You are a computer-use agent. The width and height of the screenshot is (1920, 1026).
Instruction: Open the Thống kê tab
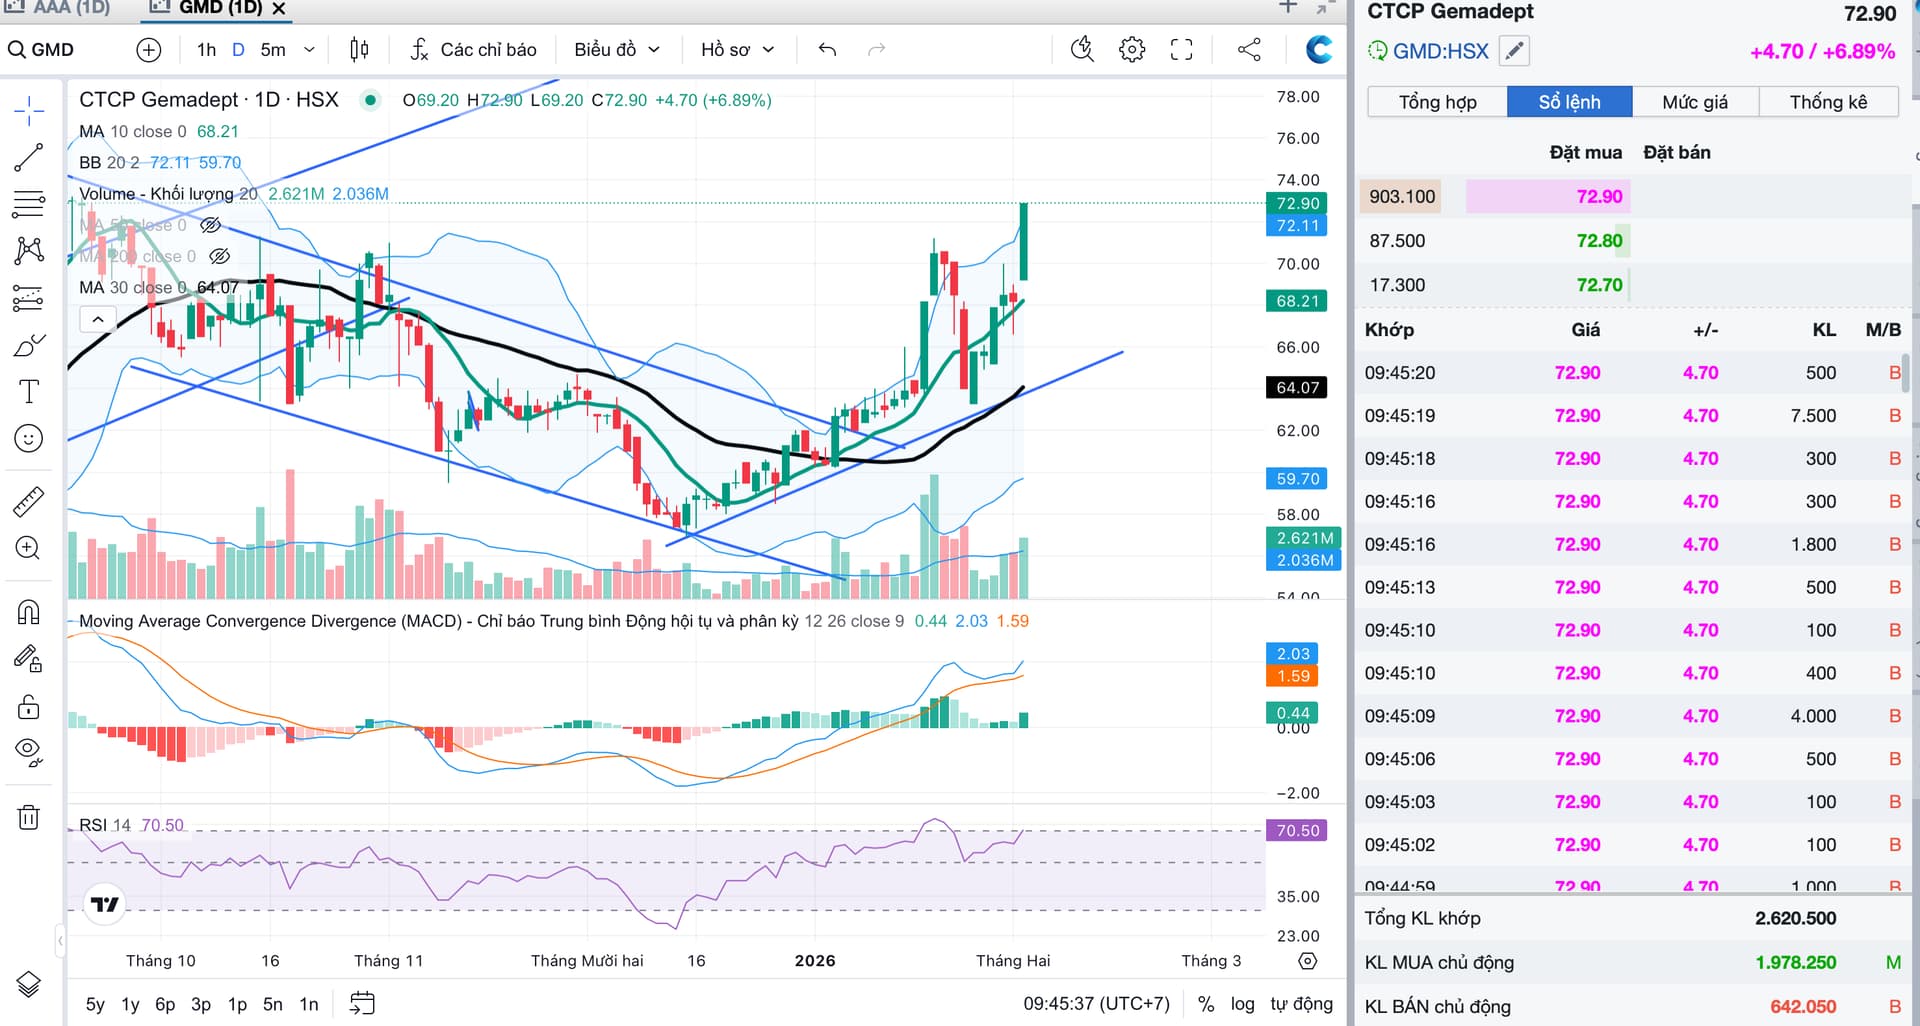coord(1828,102)
